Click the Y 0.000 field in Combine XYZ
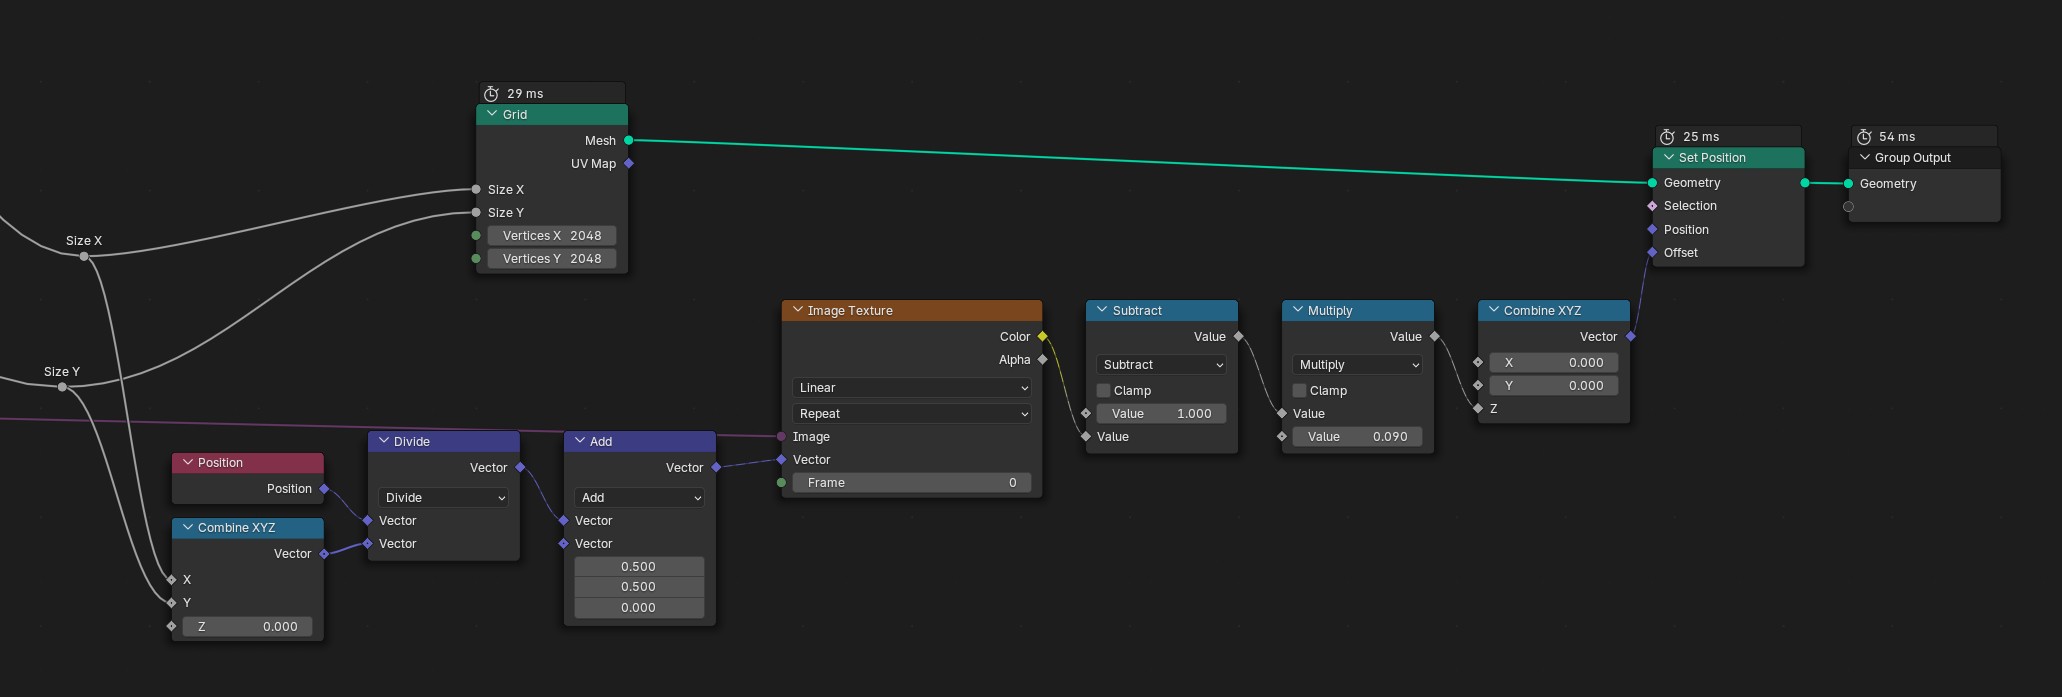The height and width of the screenshot is (697, 2062). [x=1554, y=386]
